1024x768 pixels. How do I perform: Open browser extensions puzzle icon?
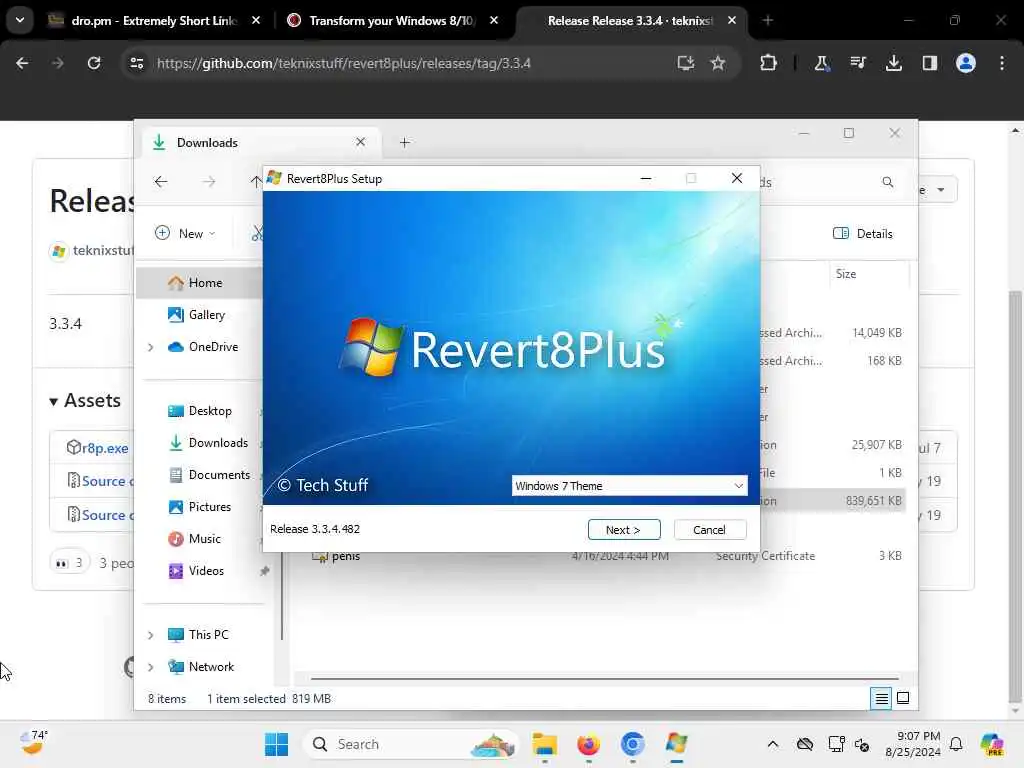coord(769,63)
